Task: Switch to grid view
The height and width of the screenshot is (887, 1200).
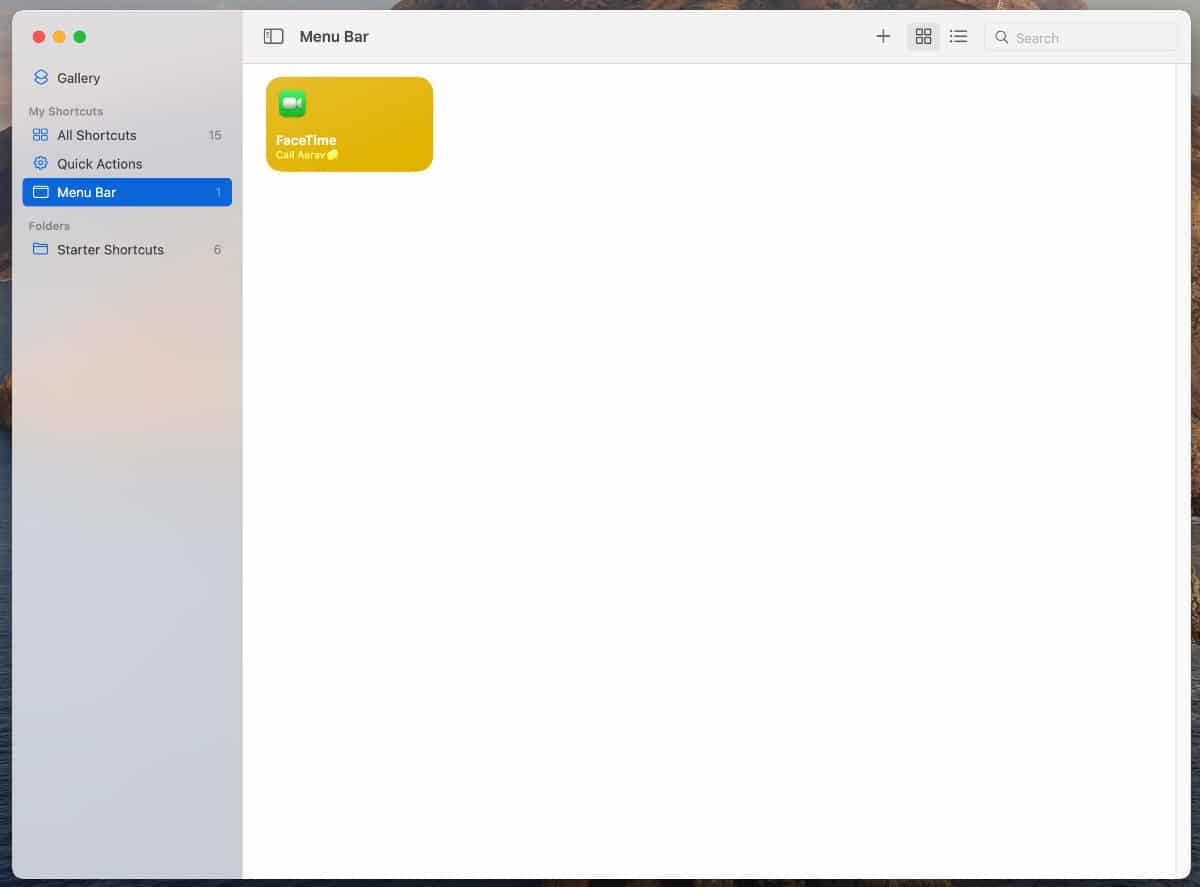Action: click(923, 37)
